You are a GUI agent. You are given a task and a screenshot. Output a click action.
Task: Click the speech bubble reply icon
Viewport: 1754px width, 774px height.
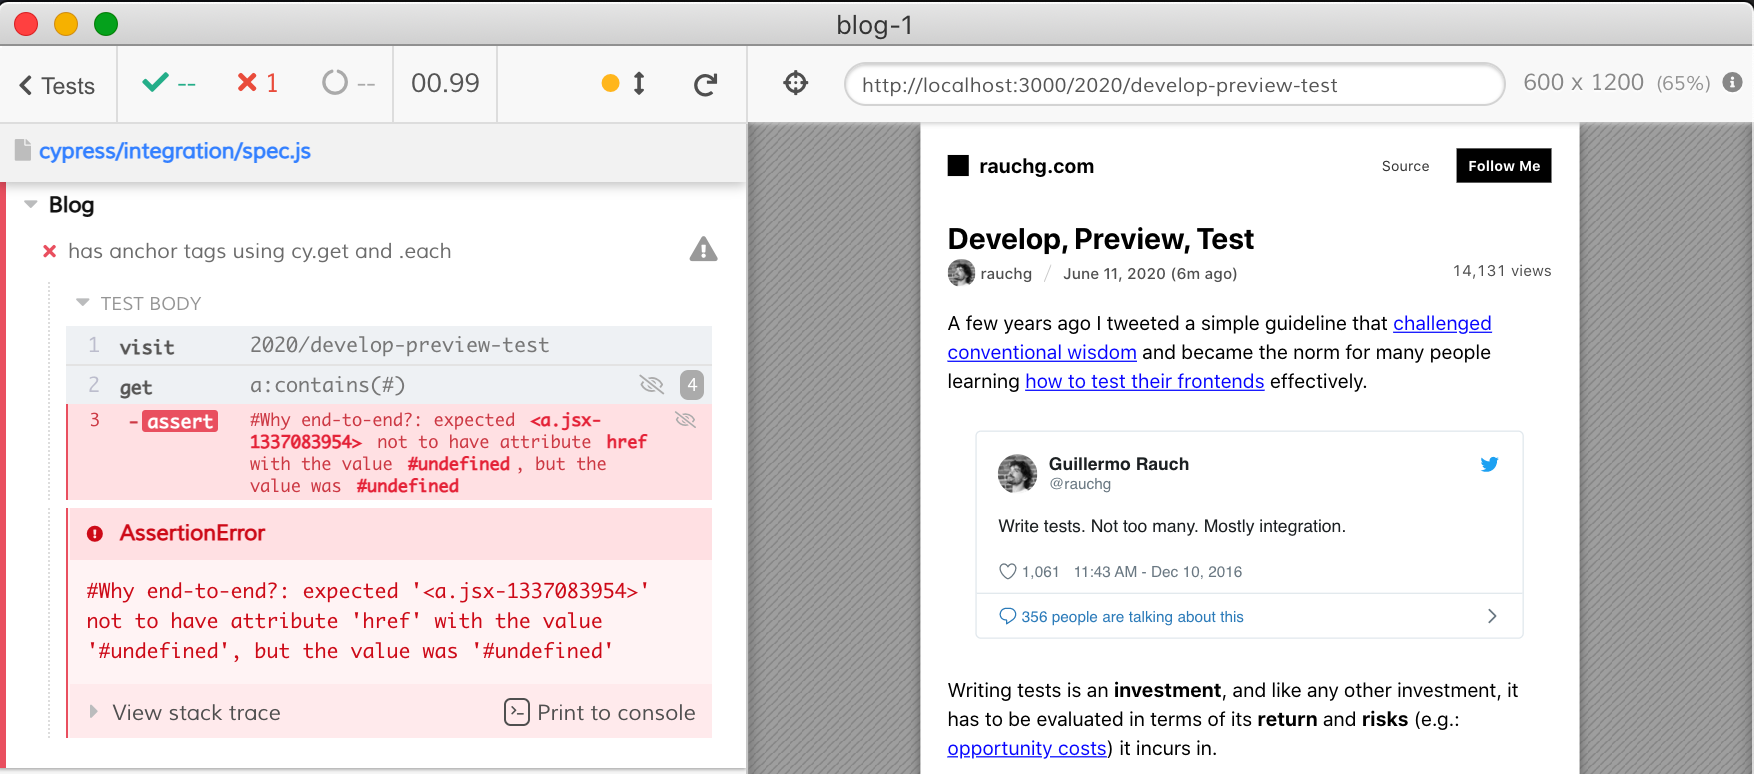[1007, 616]
